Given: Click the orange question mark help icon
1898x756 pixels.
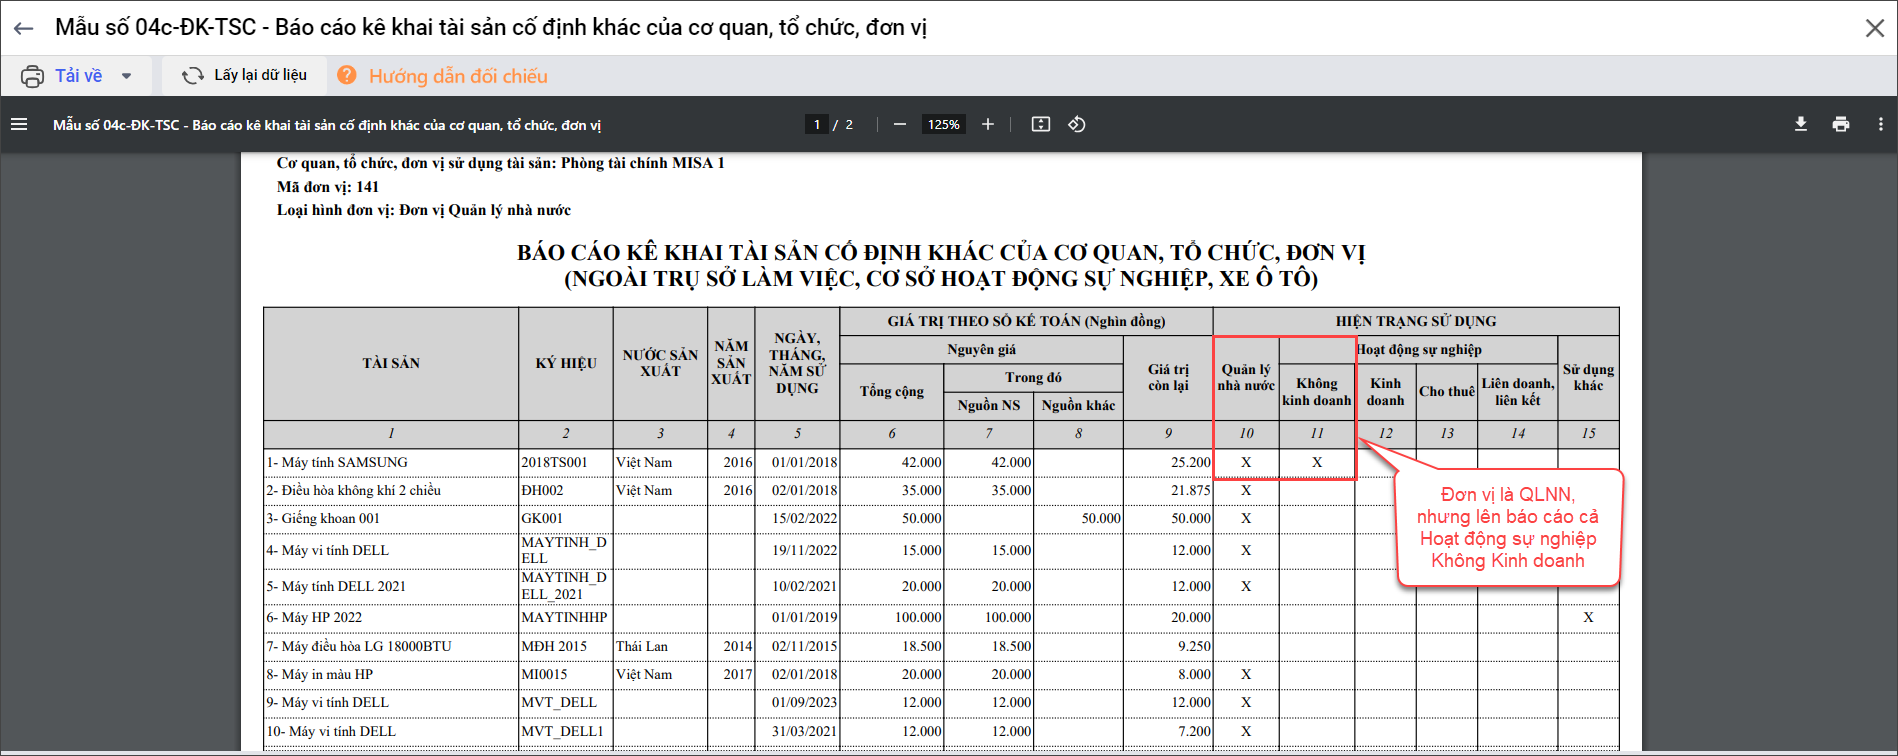Looking at the screenshot, I should (x=347, y=75).
